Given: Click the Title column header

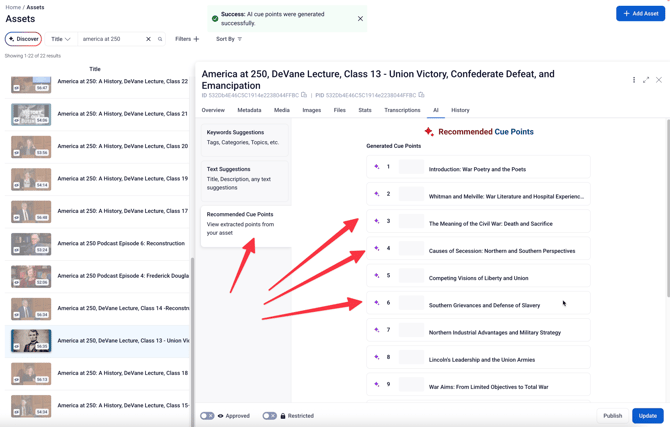Looking at the screenshot, I should 95,69.
